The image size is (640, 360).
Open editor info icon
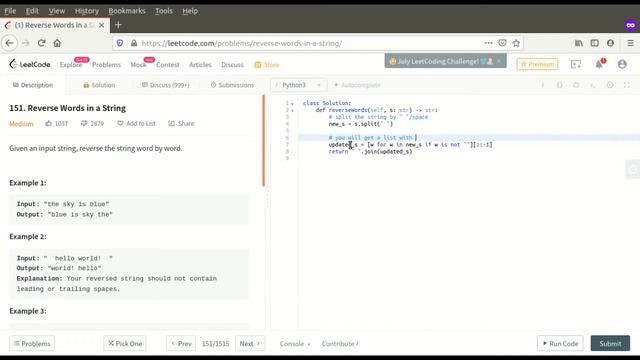pyautogui.click(x=543, y=85)
